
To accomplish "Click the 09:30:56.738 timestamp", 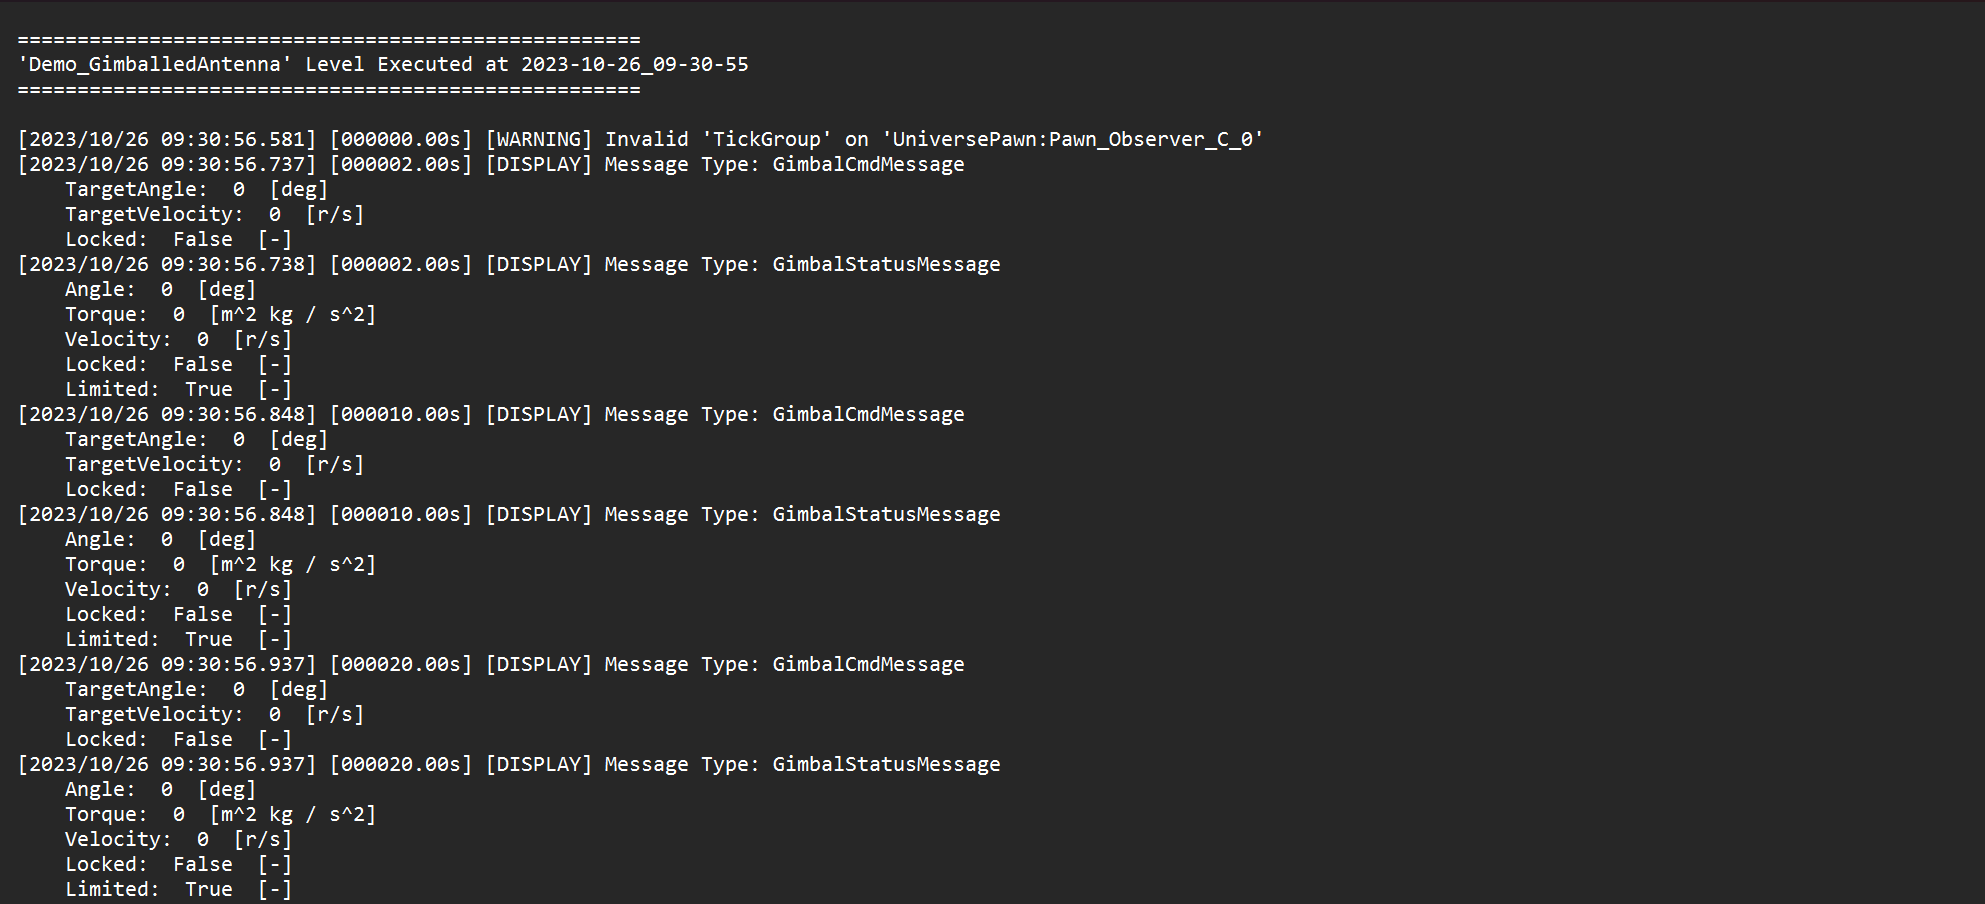I will (x=237, y=265).
